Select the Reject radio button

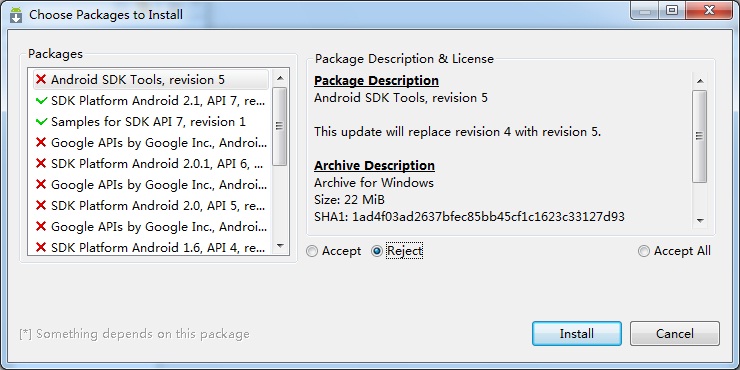377,251
